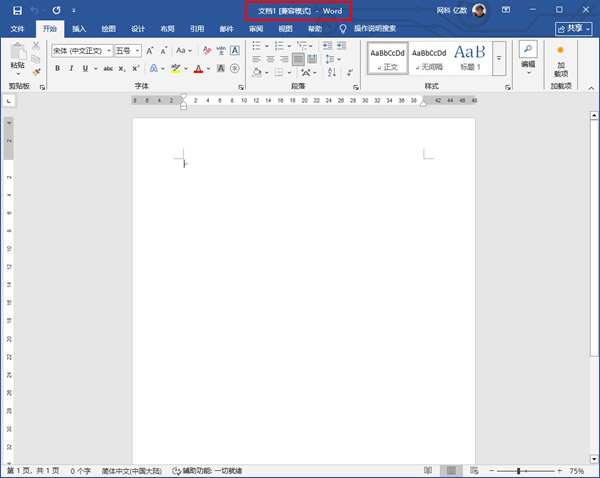Apply strikethrough with the abc icon
600x478 pixels.
[x=106, y=69]
